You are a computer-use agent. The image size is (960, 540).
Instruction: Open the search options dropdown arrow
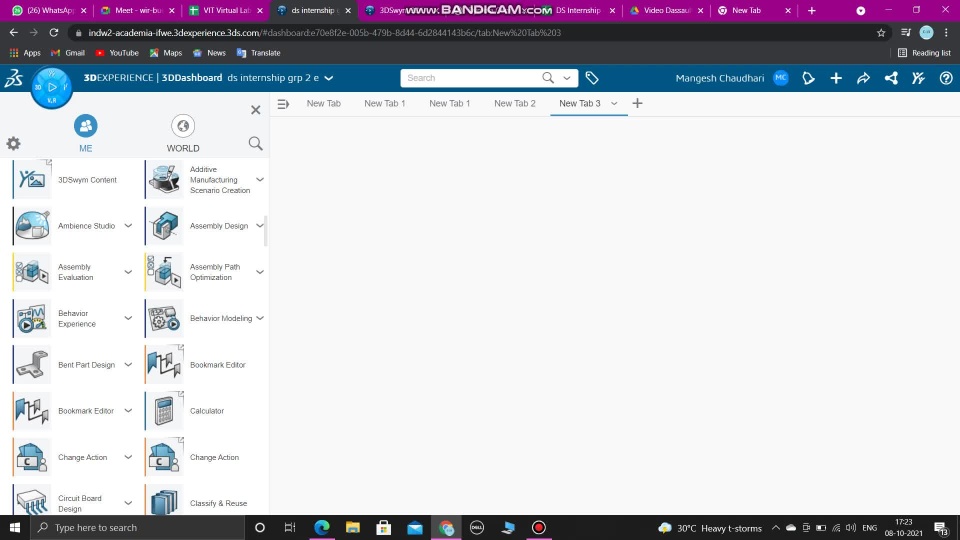[x=567, y=78]
